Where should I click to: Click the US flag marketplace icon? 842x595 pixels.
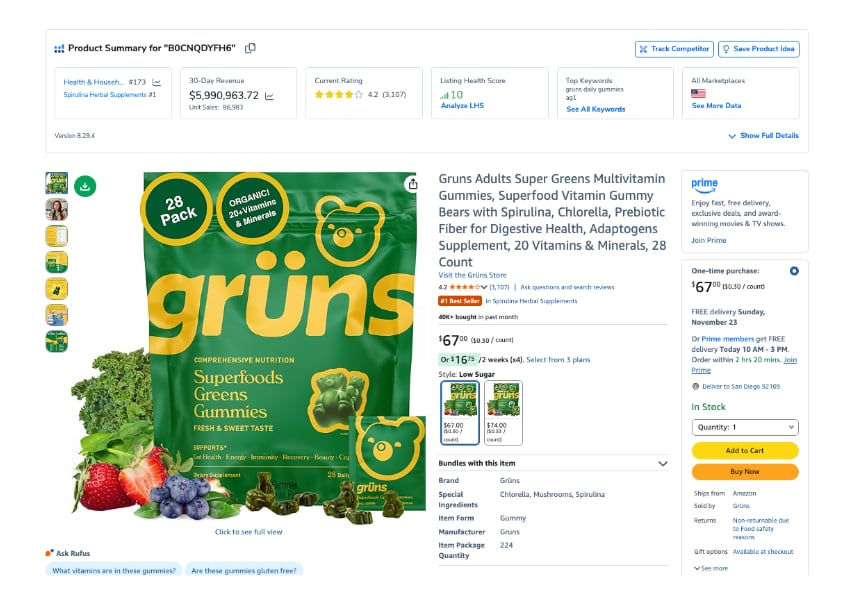coord(698,93)
